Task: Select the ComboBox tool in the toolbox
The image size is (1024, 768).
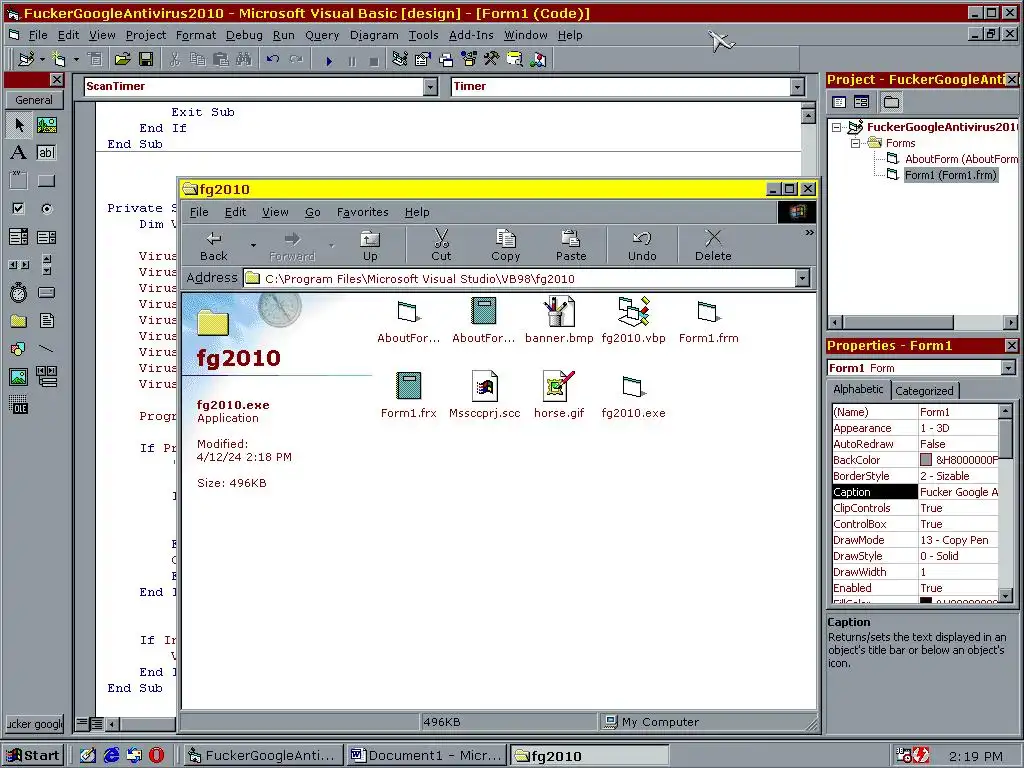Action: [19, 236]
